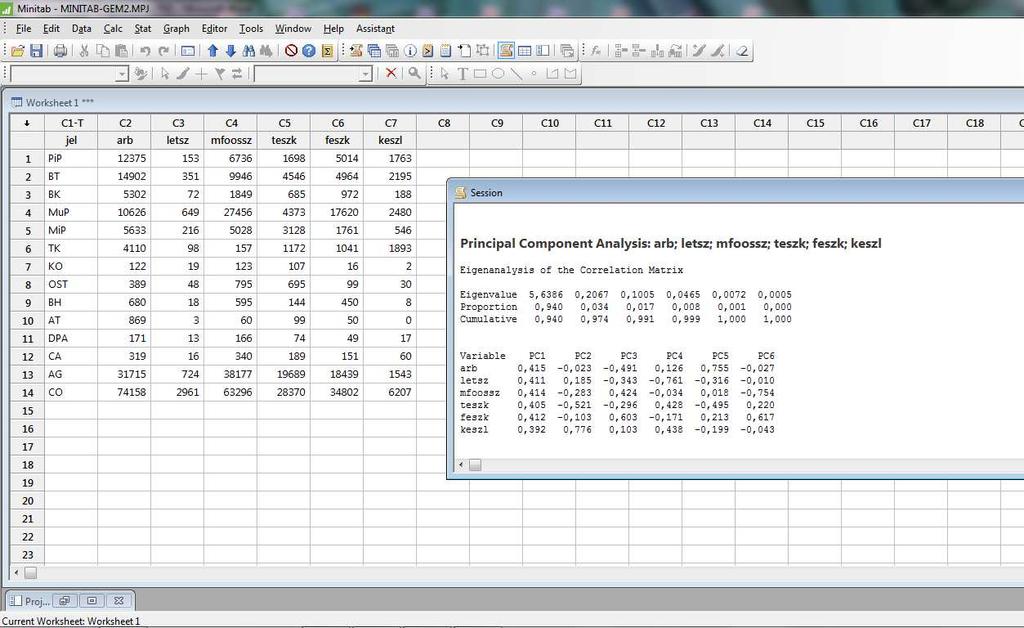Select the arrow pointer tool in graph annotation toolbar
The image size is (1024, 628).
click(445, 74)
